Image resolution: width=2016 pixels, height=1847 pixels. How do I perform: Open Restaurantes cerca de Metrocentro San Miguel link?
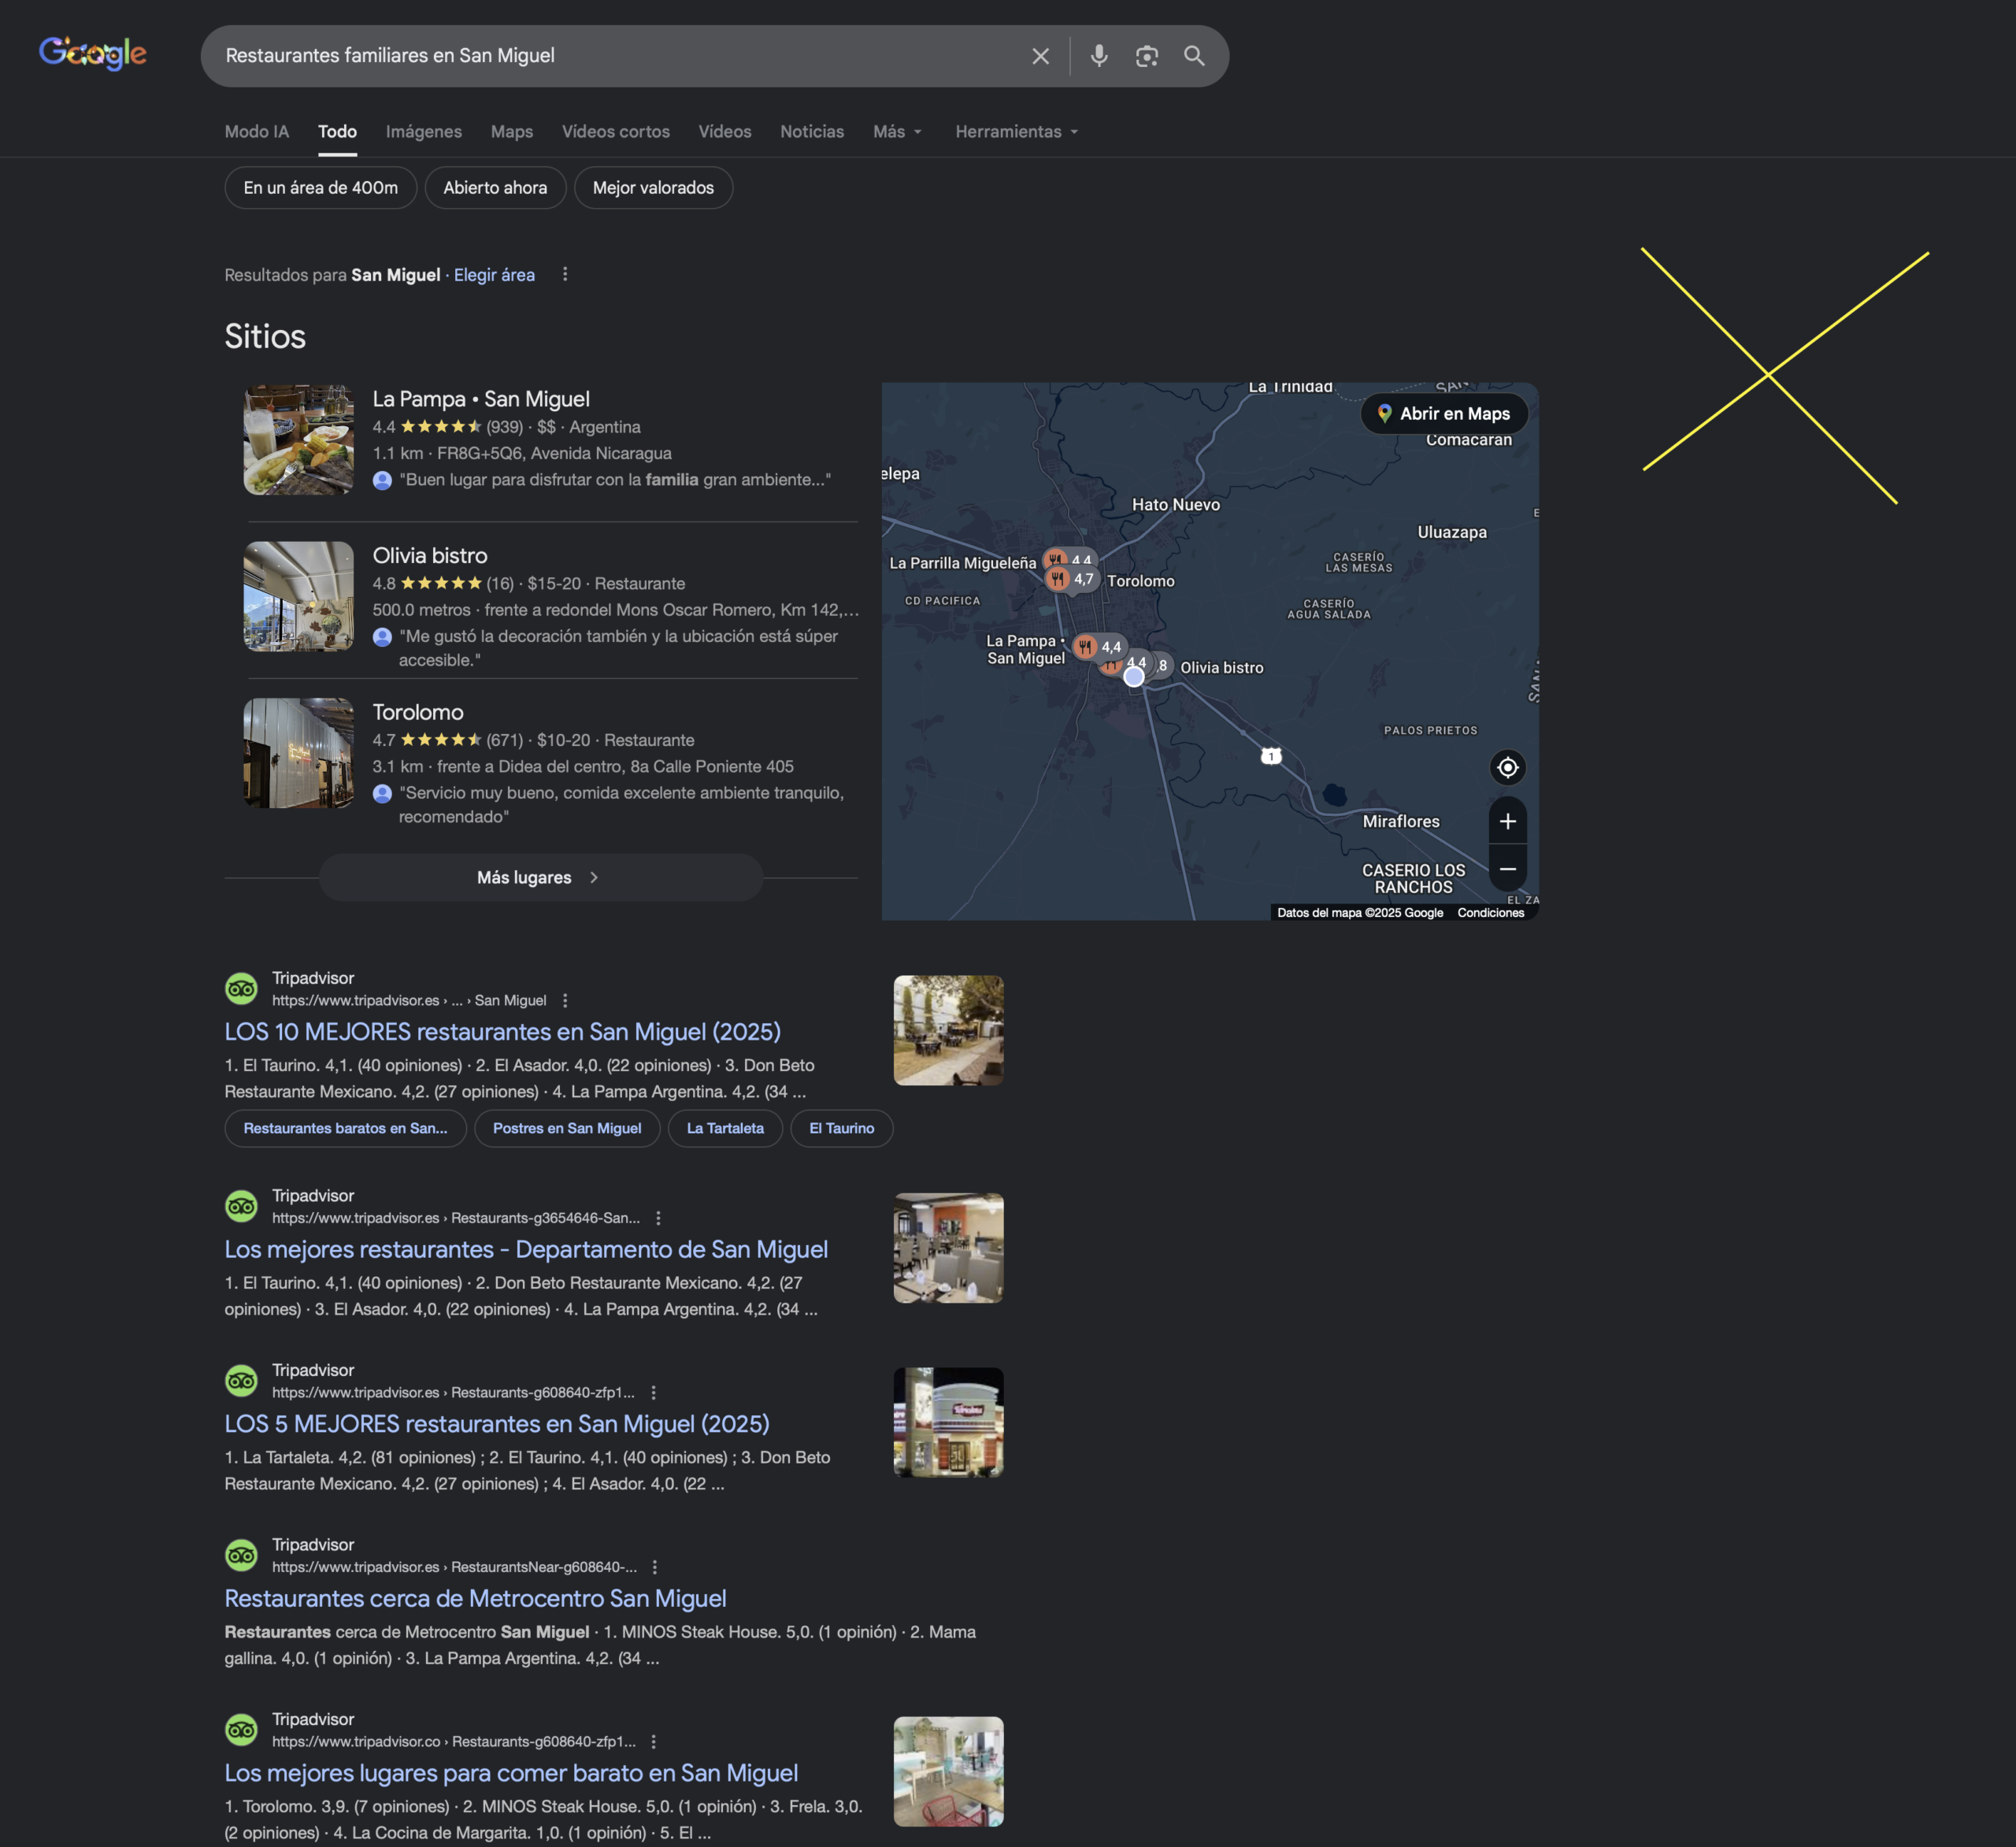tap(475, 1599)
